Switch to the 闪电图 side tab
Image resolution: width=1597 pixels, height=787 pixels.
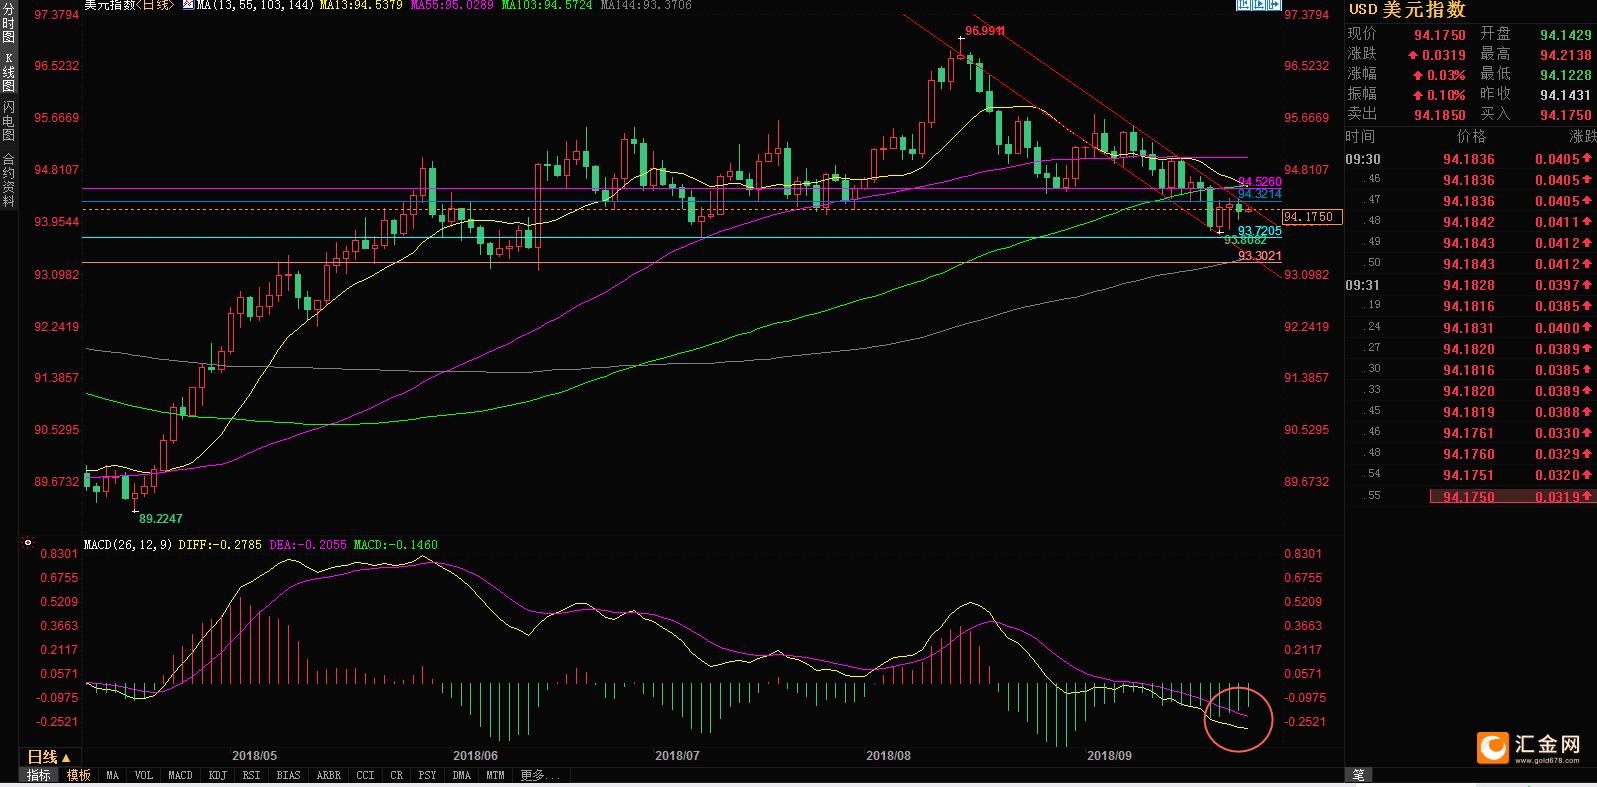(9, 120)
